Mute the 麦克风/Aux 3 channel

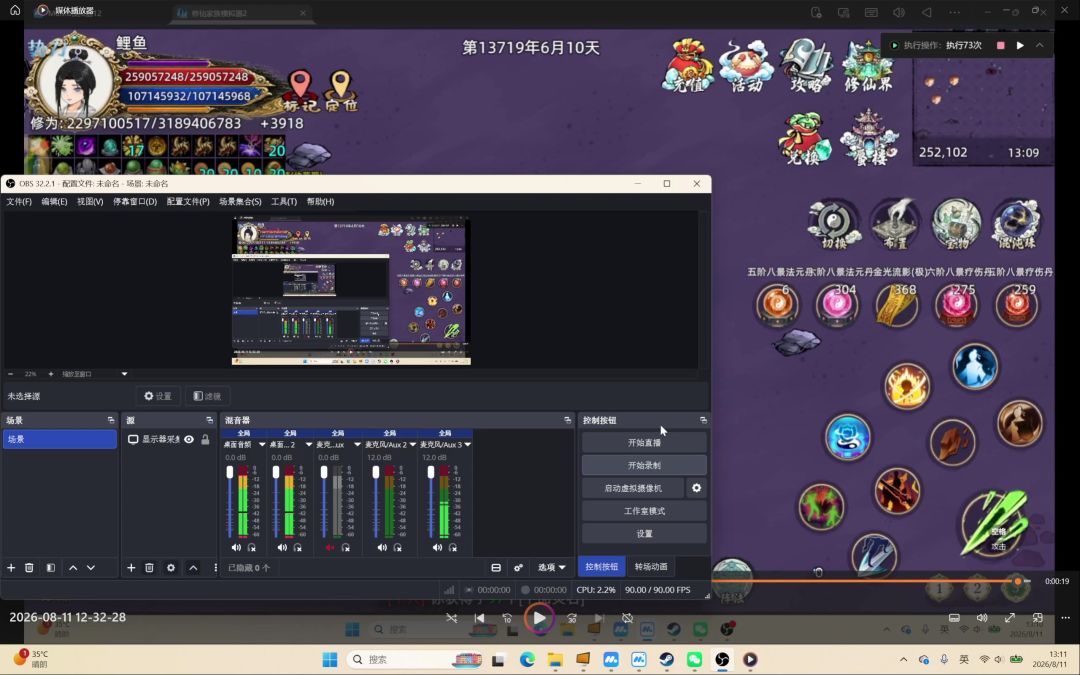437,548
